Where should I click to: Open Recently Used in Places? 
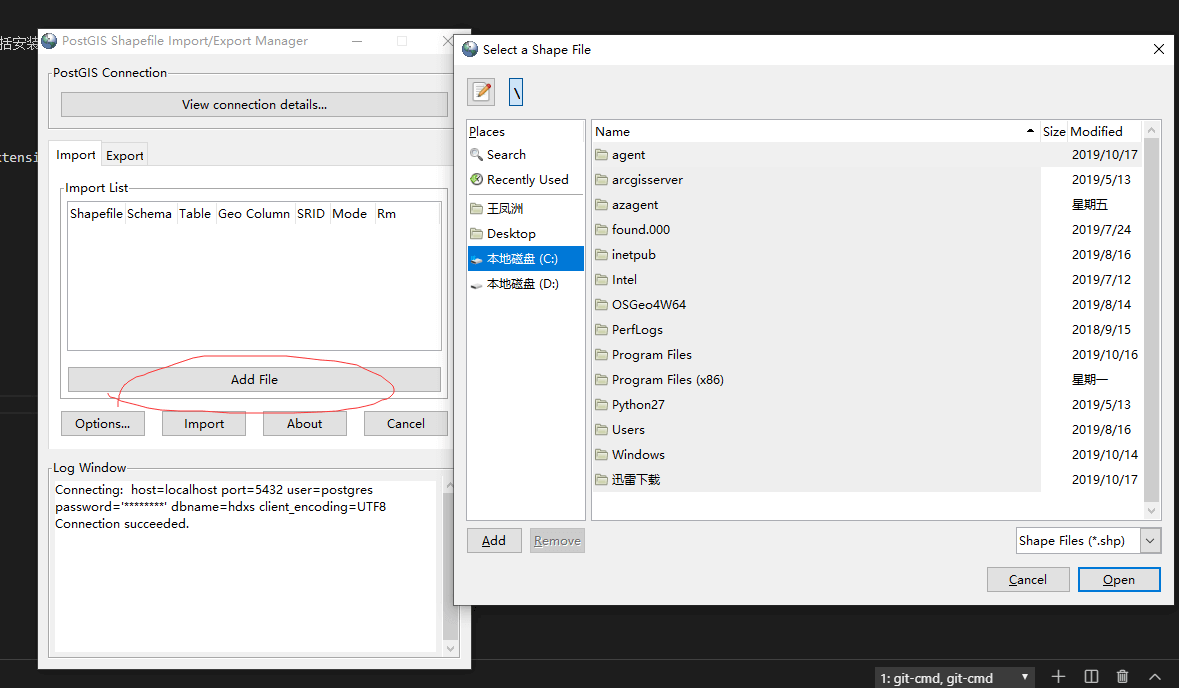click(x=527, y=180)
